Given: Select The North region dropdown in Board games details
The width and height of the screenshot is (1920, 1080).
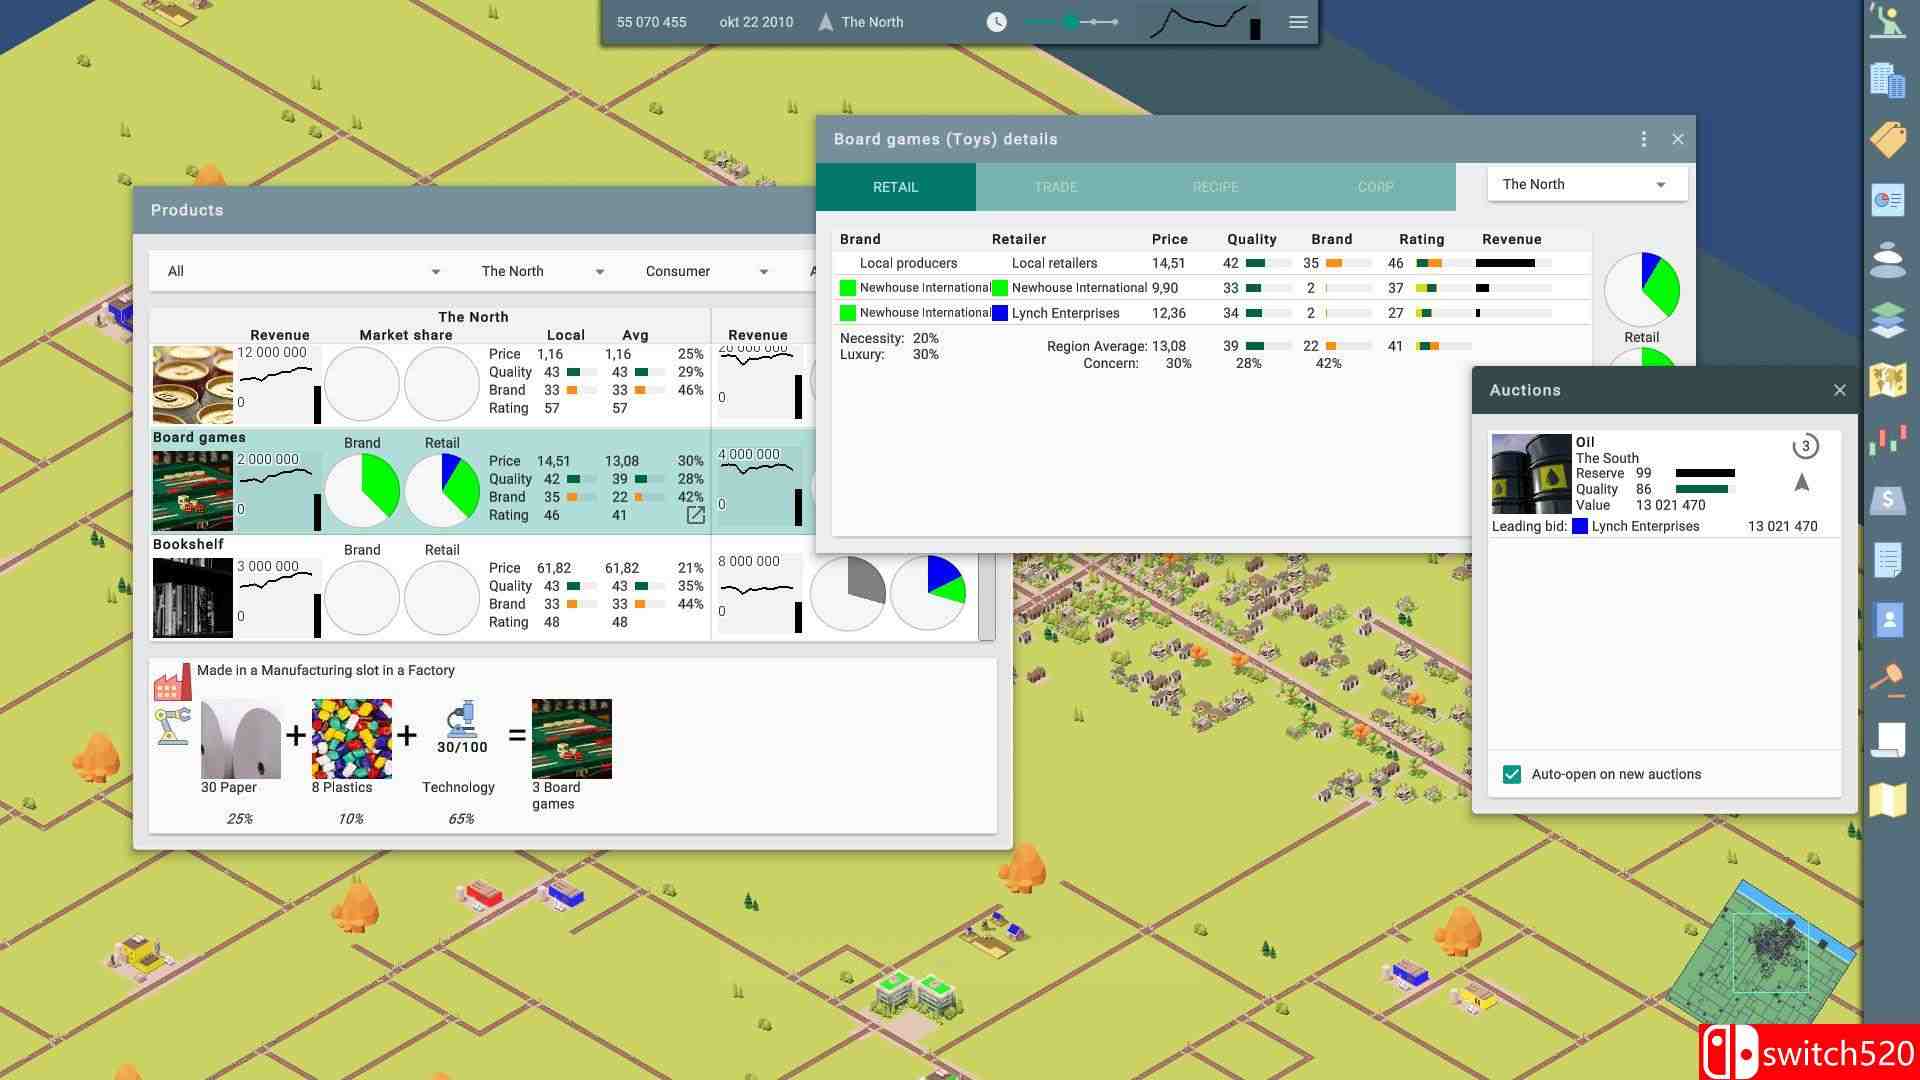Looking at the screenshot, I should (1580, 183).
